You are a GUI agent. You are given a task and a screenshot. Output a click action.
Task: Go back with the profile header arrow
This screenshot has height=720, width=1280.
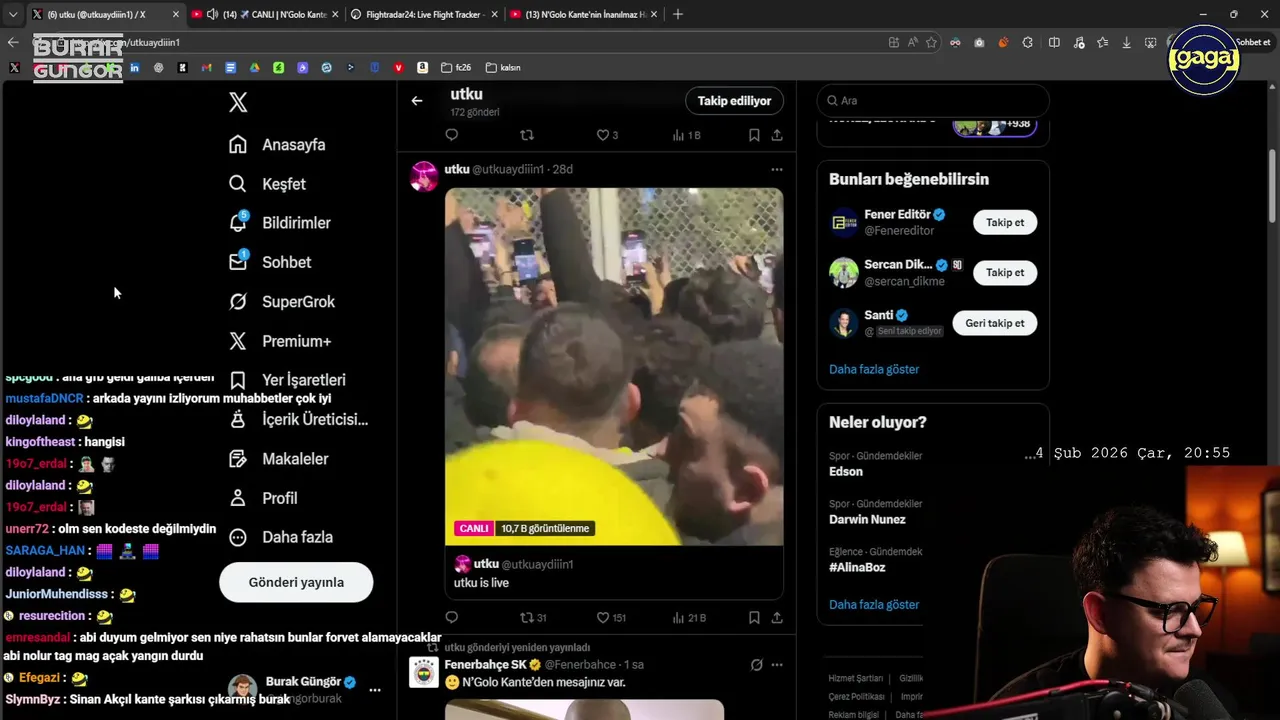[417, 101]
